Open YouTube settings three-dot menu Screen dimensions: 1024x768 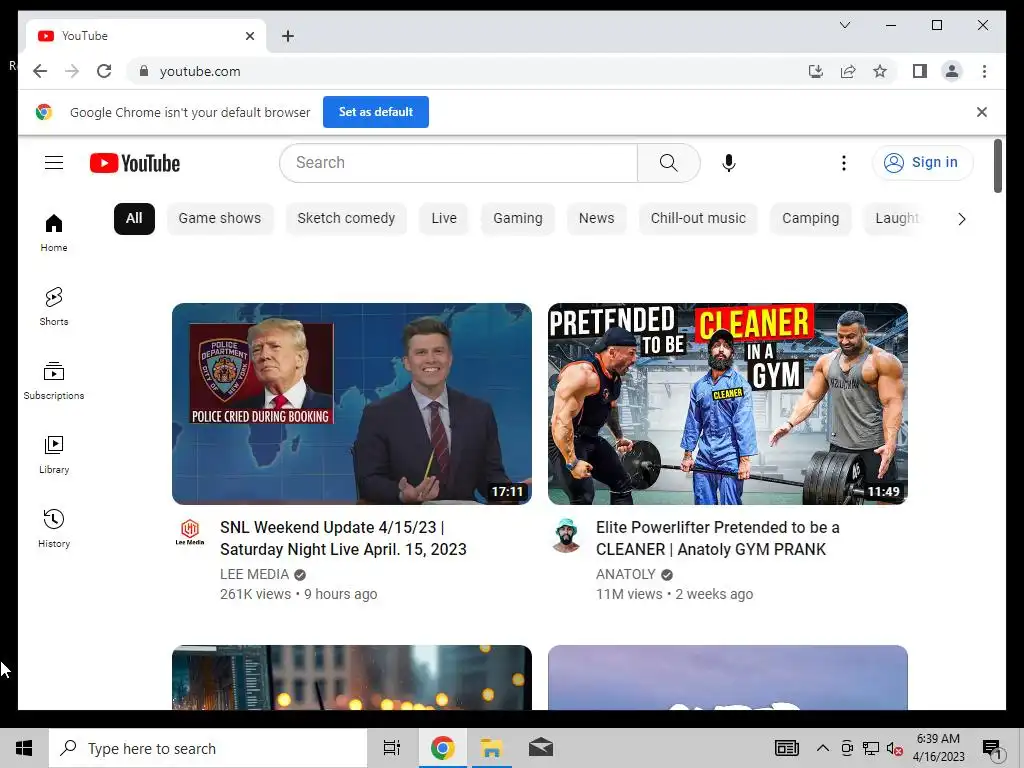click(x=844, y=163)
